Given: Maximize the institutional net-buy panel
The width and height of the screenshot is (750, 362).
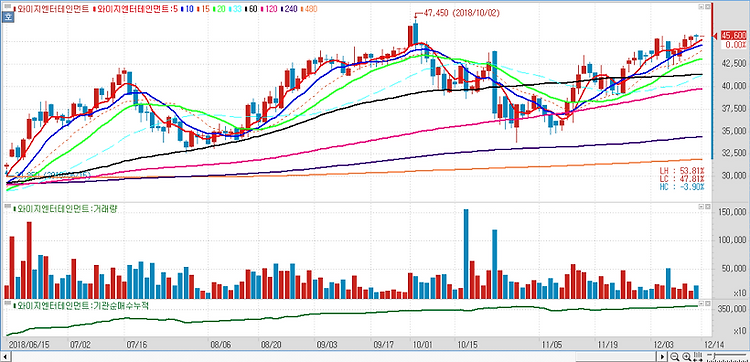Looking at the screenshot, I should [x=701, y=303].
